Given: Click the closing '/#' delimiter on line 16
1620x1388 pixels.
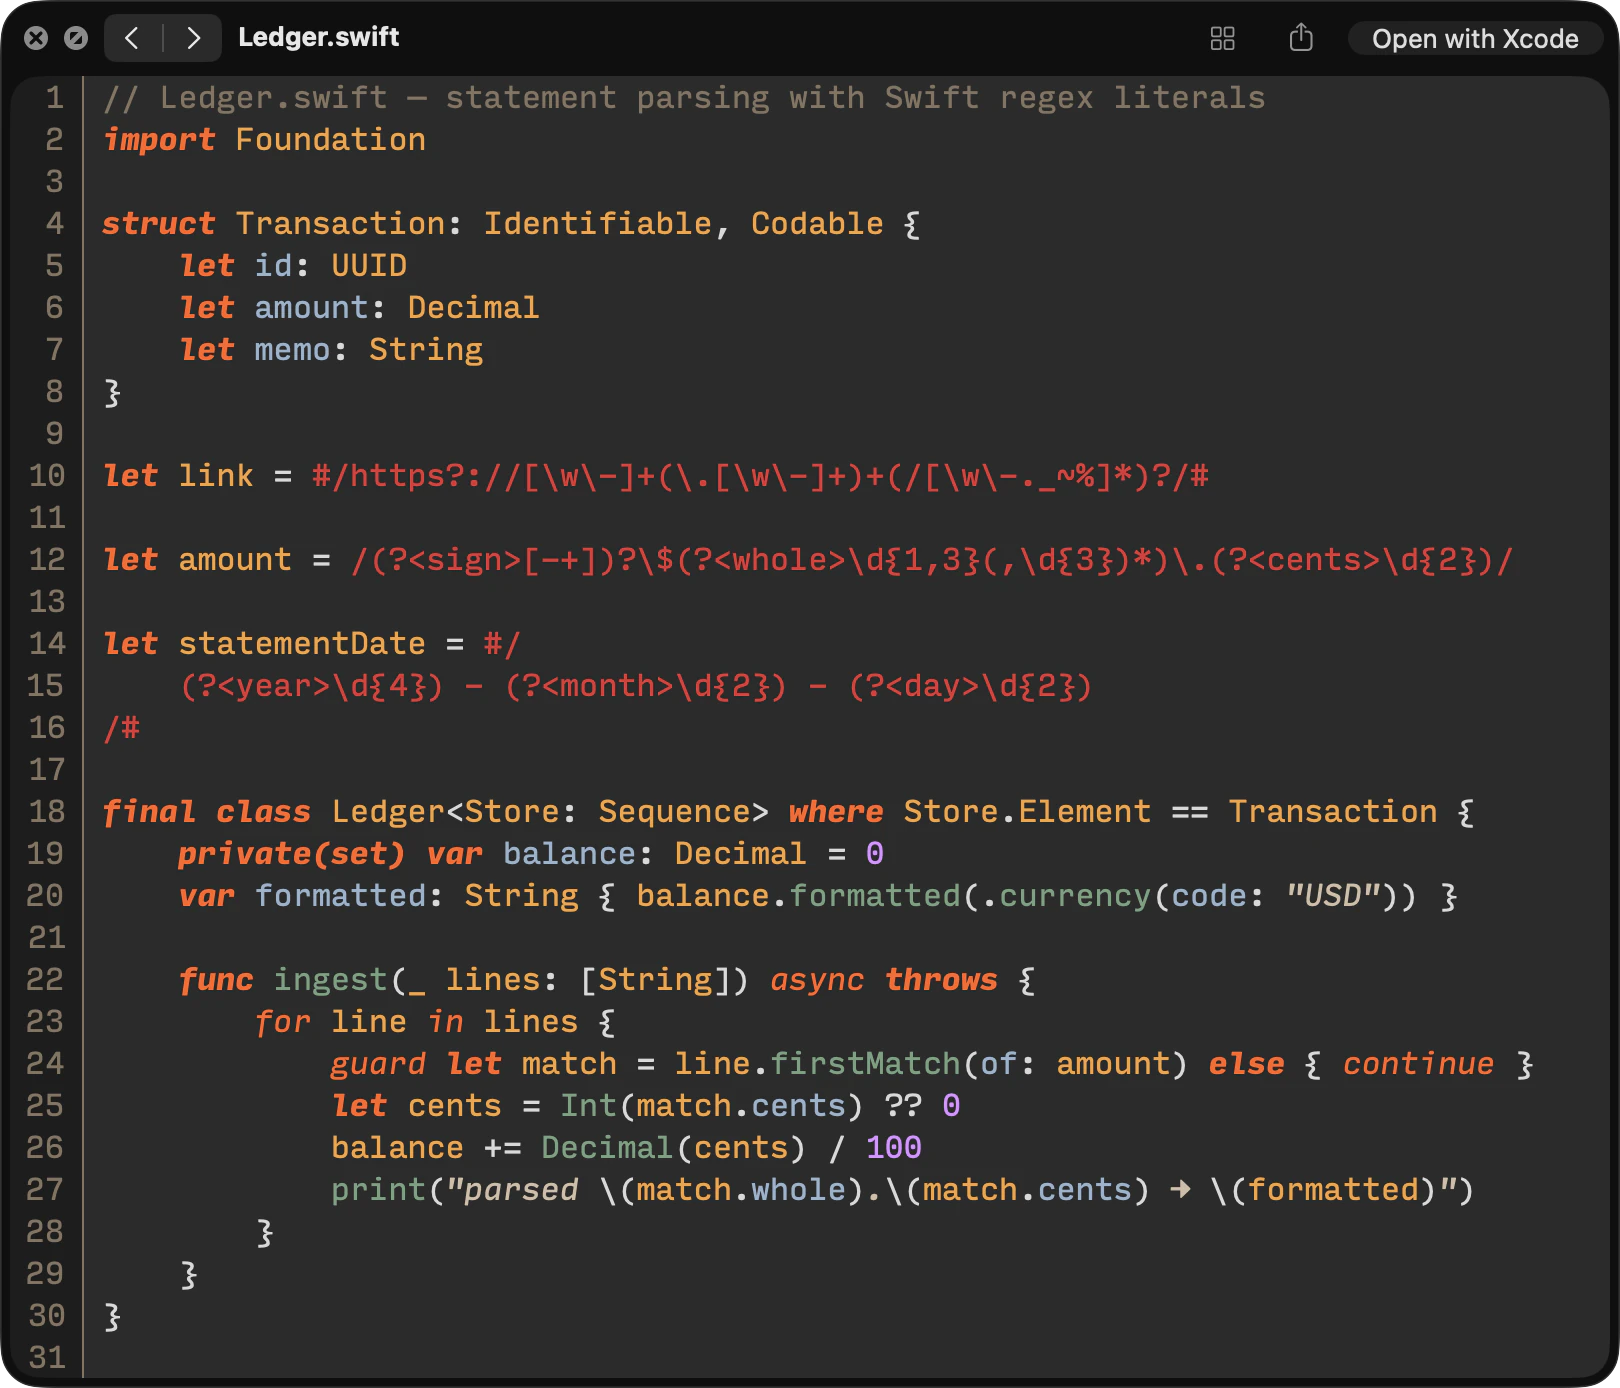Looking at the screenshot, I should (x=122, y=728).
